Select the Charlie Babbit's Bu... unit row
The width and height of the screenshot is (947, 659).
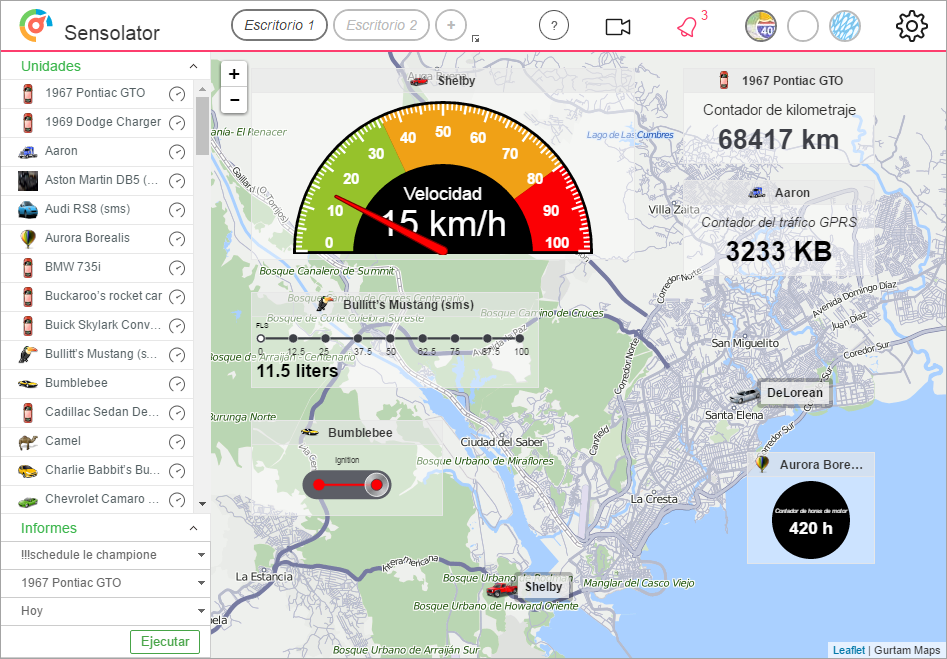tap(97, 471)
